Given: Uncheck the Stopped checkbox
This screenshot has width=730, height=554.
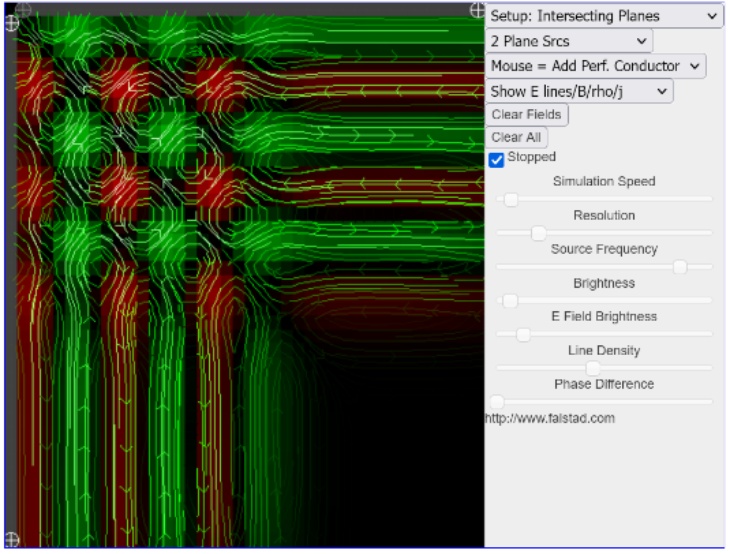Looking at the screenshot, I should pos(496,159).
